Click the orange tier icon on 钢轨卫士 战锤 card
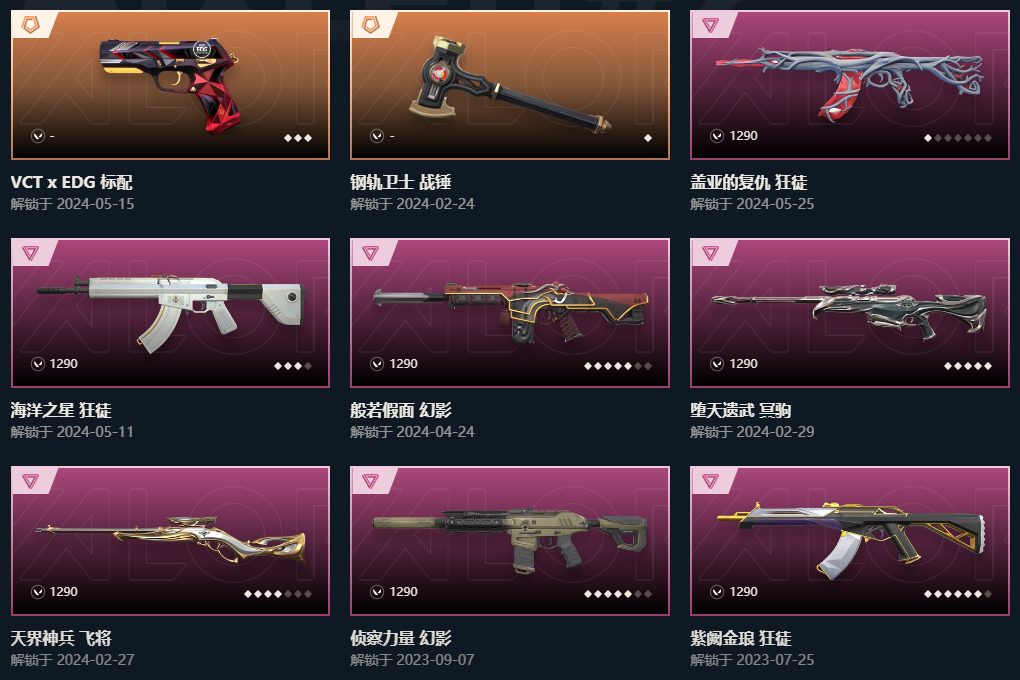 [x=370, y=25]
